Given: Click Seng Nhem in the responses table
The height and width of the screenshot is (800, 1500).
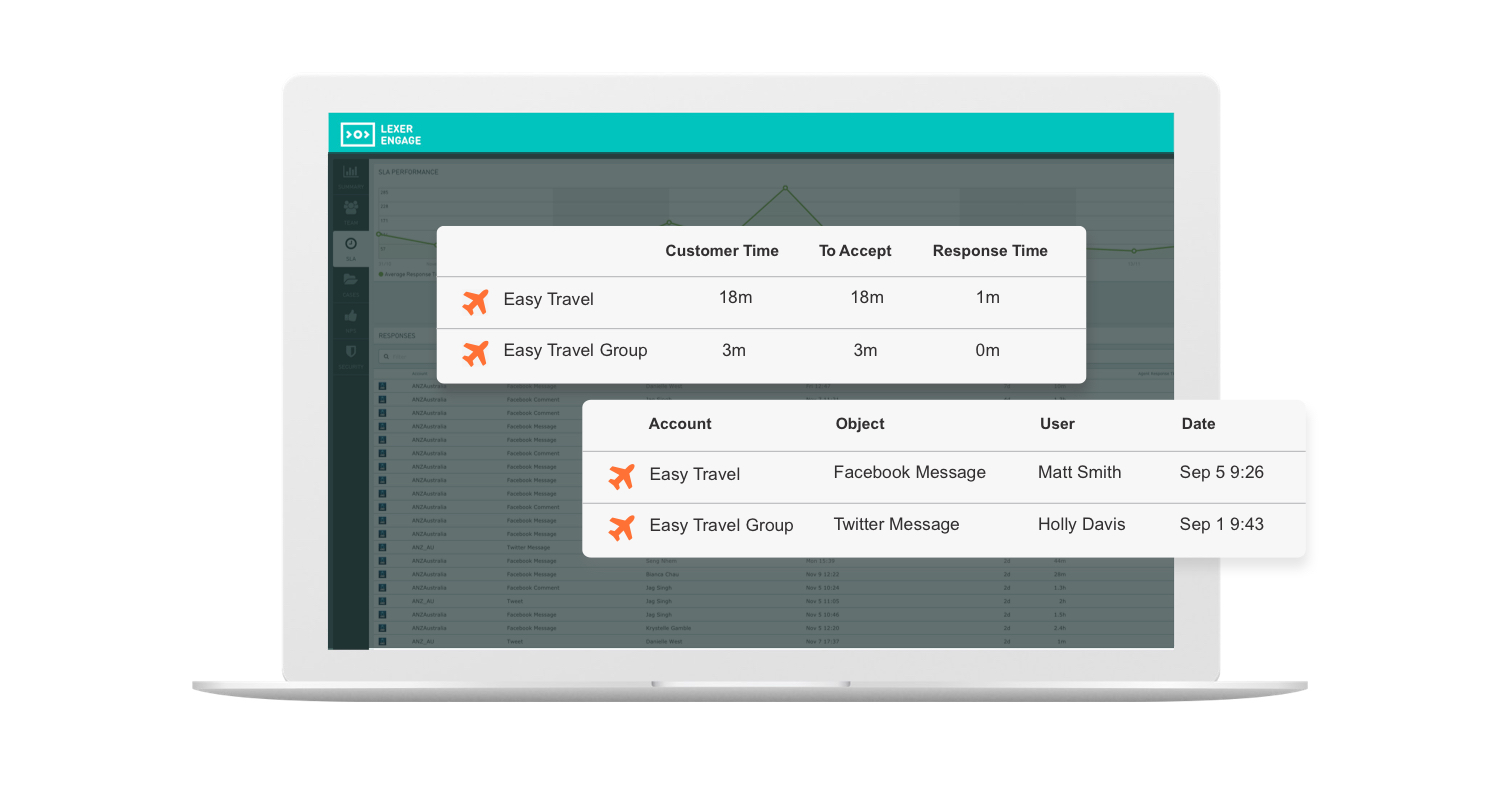Looking at the screenshot, I should pos(663,561).
